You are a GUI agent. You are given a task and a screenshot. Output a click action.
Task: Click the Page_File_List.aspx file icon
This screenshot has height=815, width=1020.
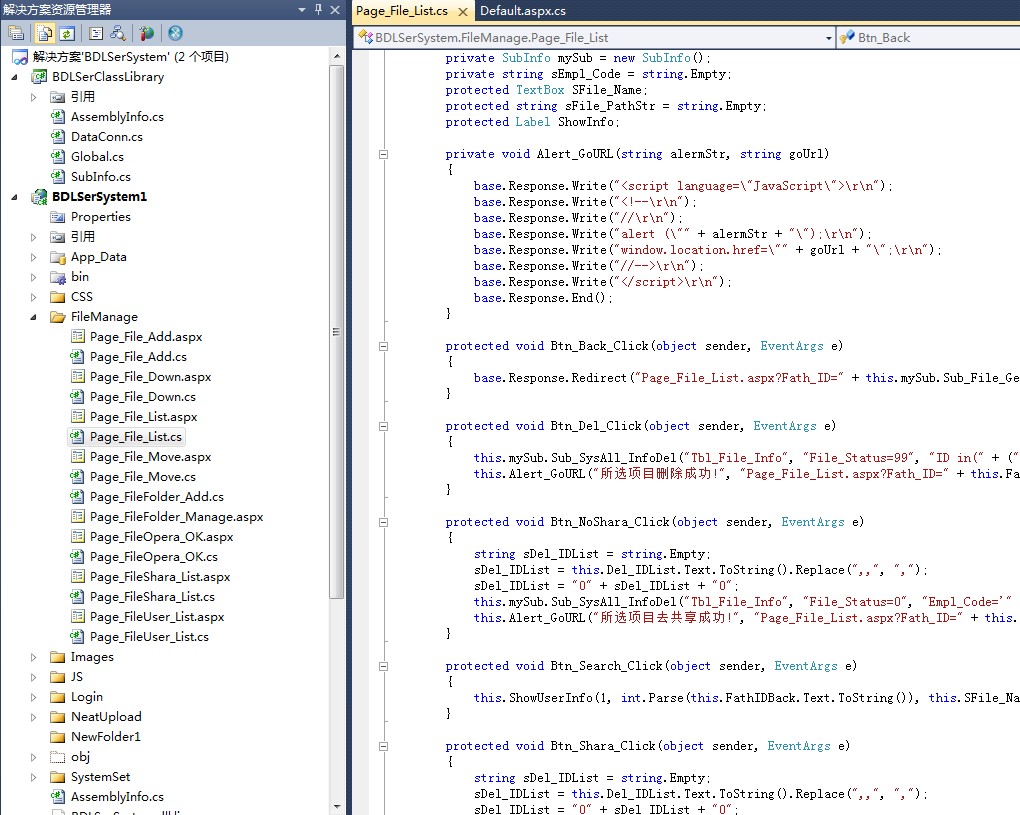[x=77, y=416]
